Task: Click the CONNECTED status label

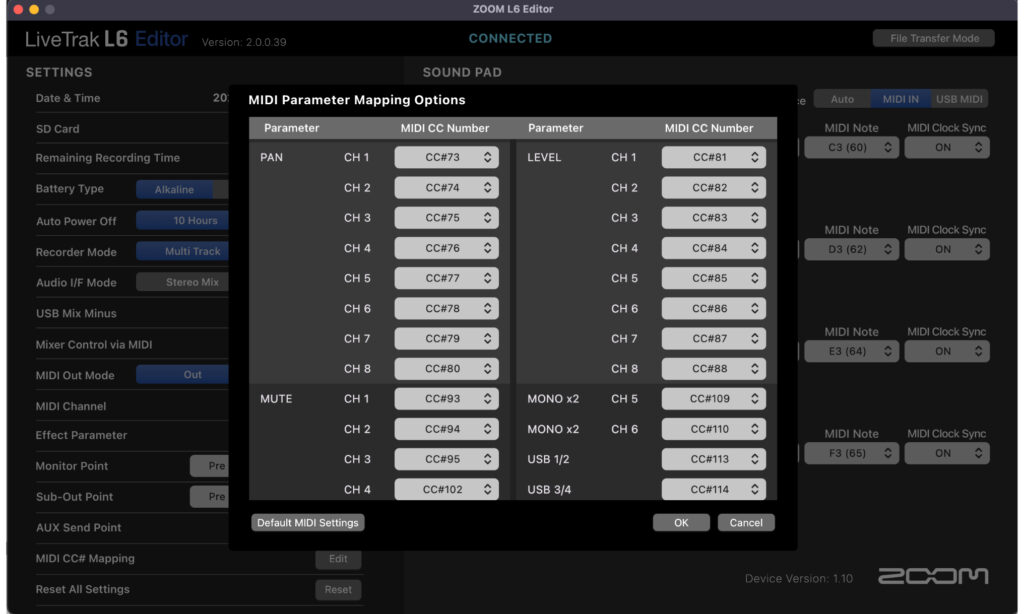Action: point(510,39)
